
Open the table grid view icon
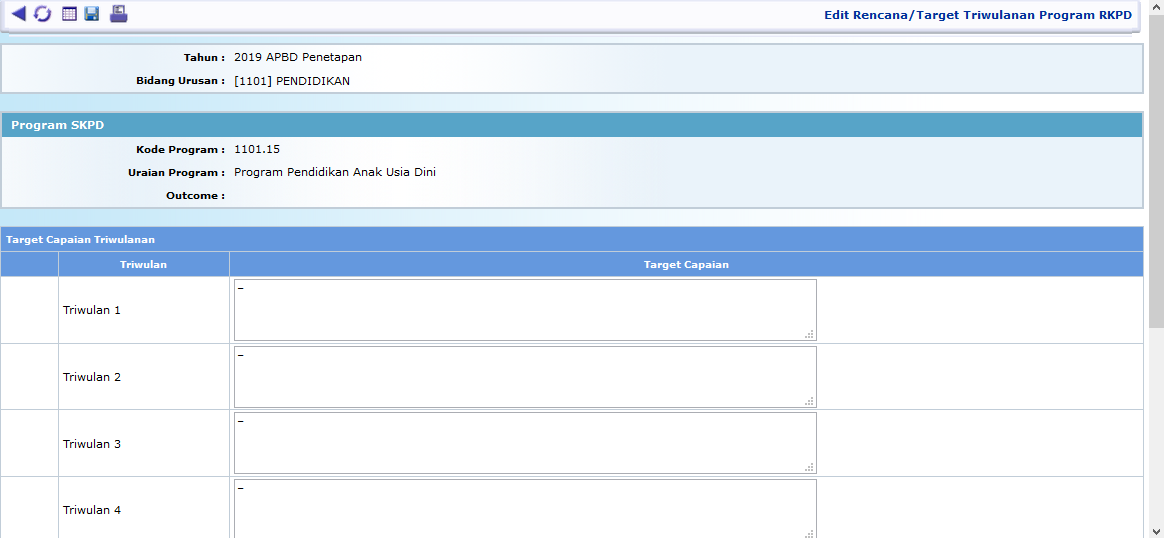pos(69,14)
